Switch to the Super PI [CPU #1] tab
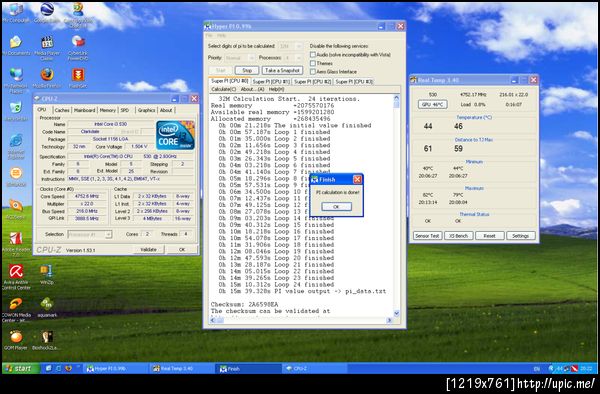 271,81
